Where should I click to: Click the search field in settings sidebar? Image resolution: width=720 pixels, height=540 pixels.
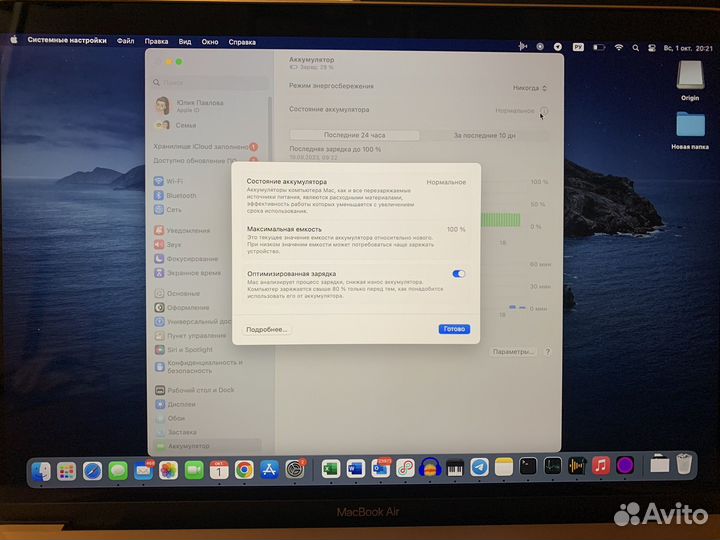[x=210, y=83]
